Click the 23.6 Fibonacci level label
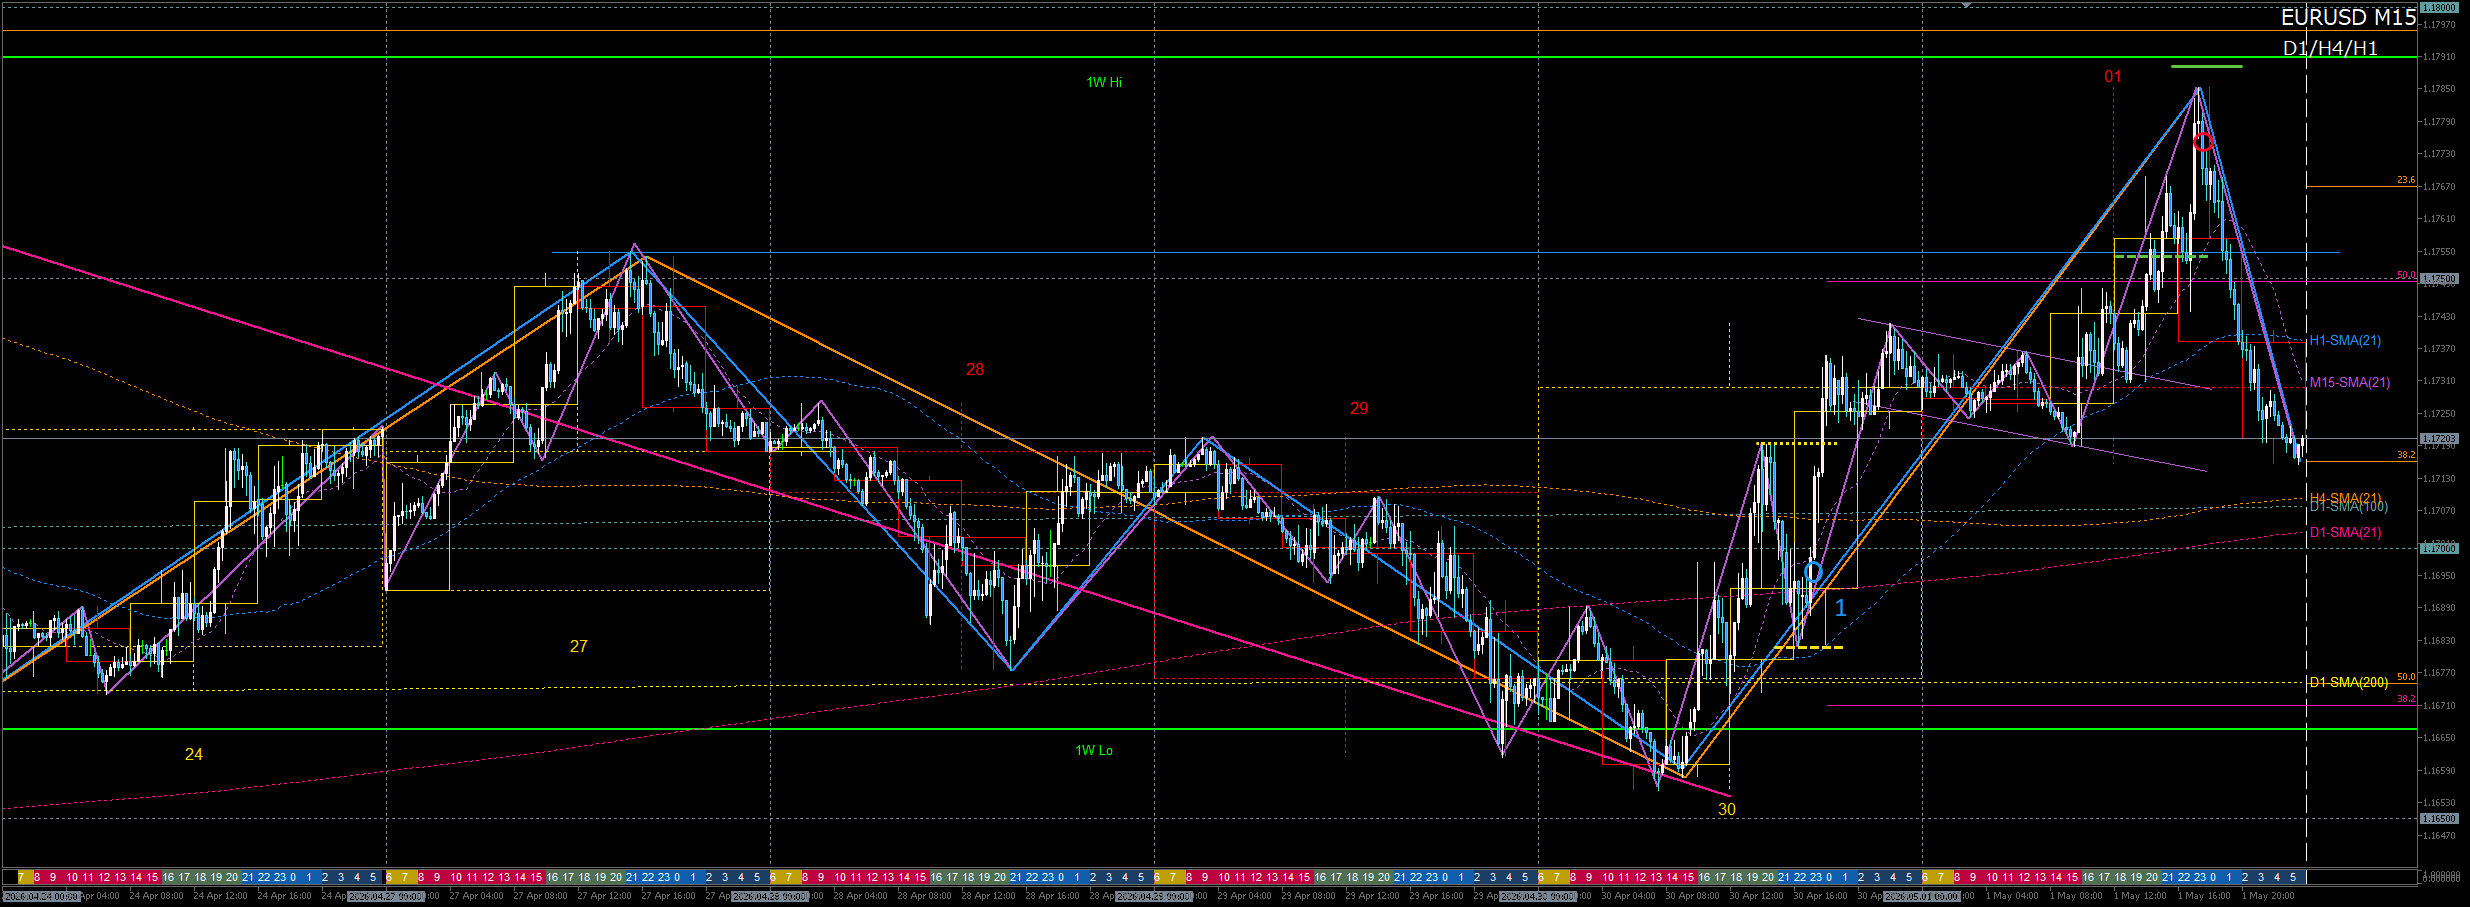Screen dimensions: 2470x907 (x=2405, y=181)
